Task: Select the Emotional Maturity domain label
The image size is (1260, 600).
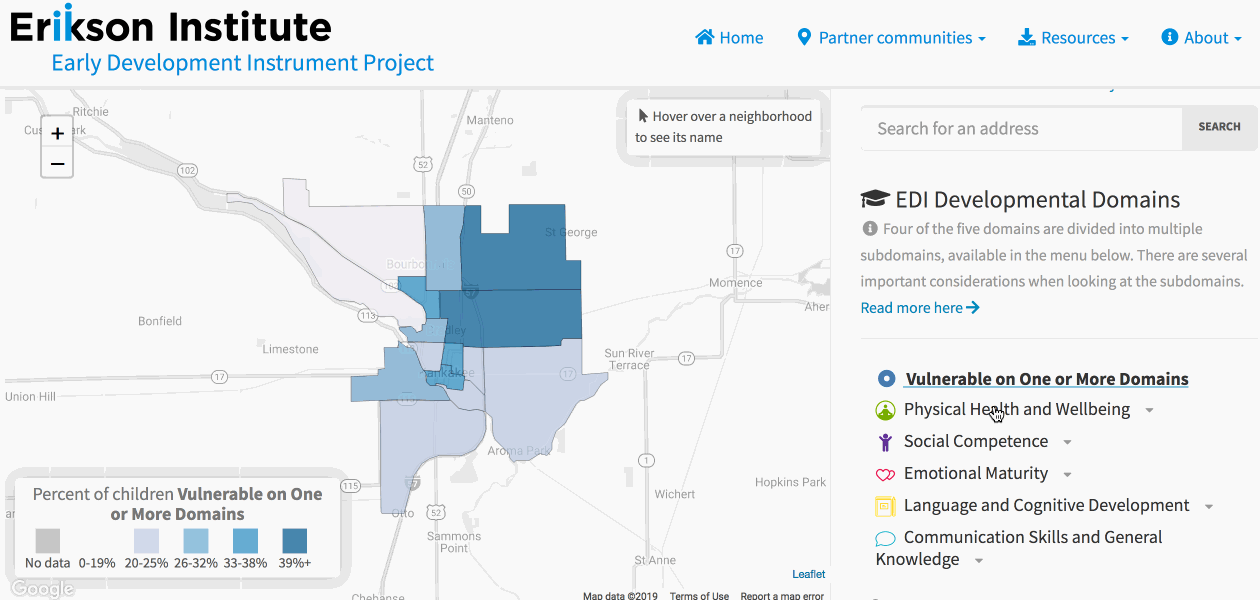Action: coord(976,473)
